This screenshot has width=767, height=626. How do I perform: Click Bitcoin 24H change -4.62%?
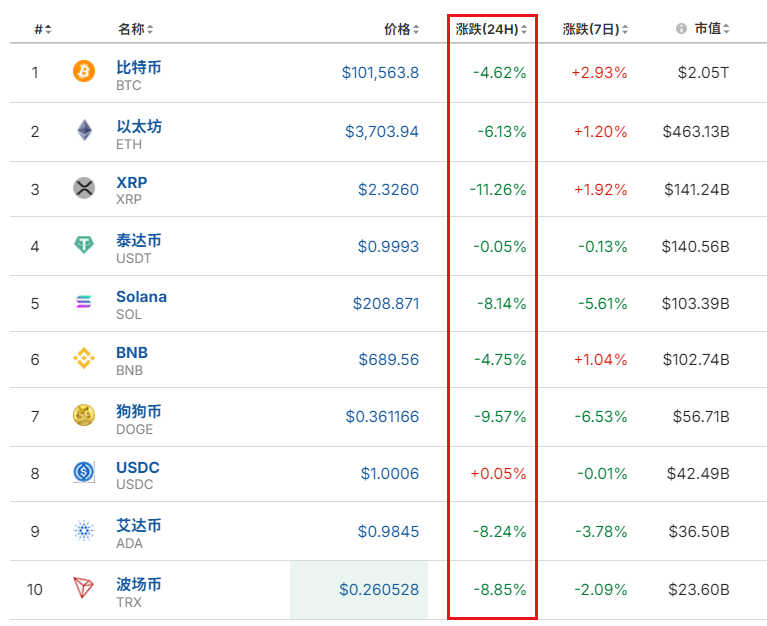(x=499, y=73)
